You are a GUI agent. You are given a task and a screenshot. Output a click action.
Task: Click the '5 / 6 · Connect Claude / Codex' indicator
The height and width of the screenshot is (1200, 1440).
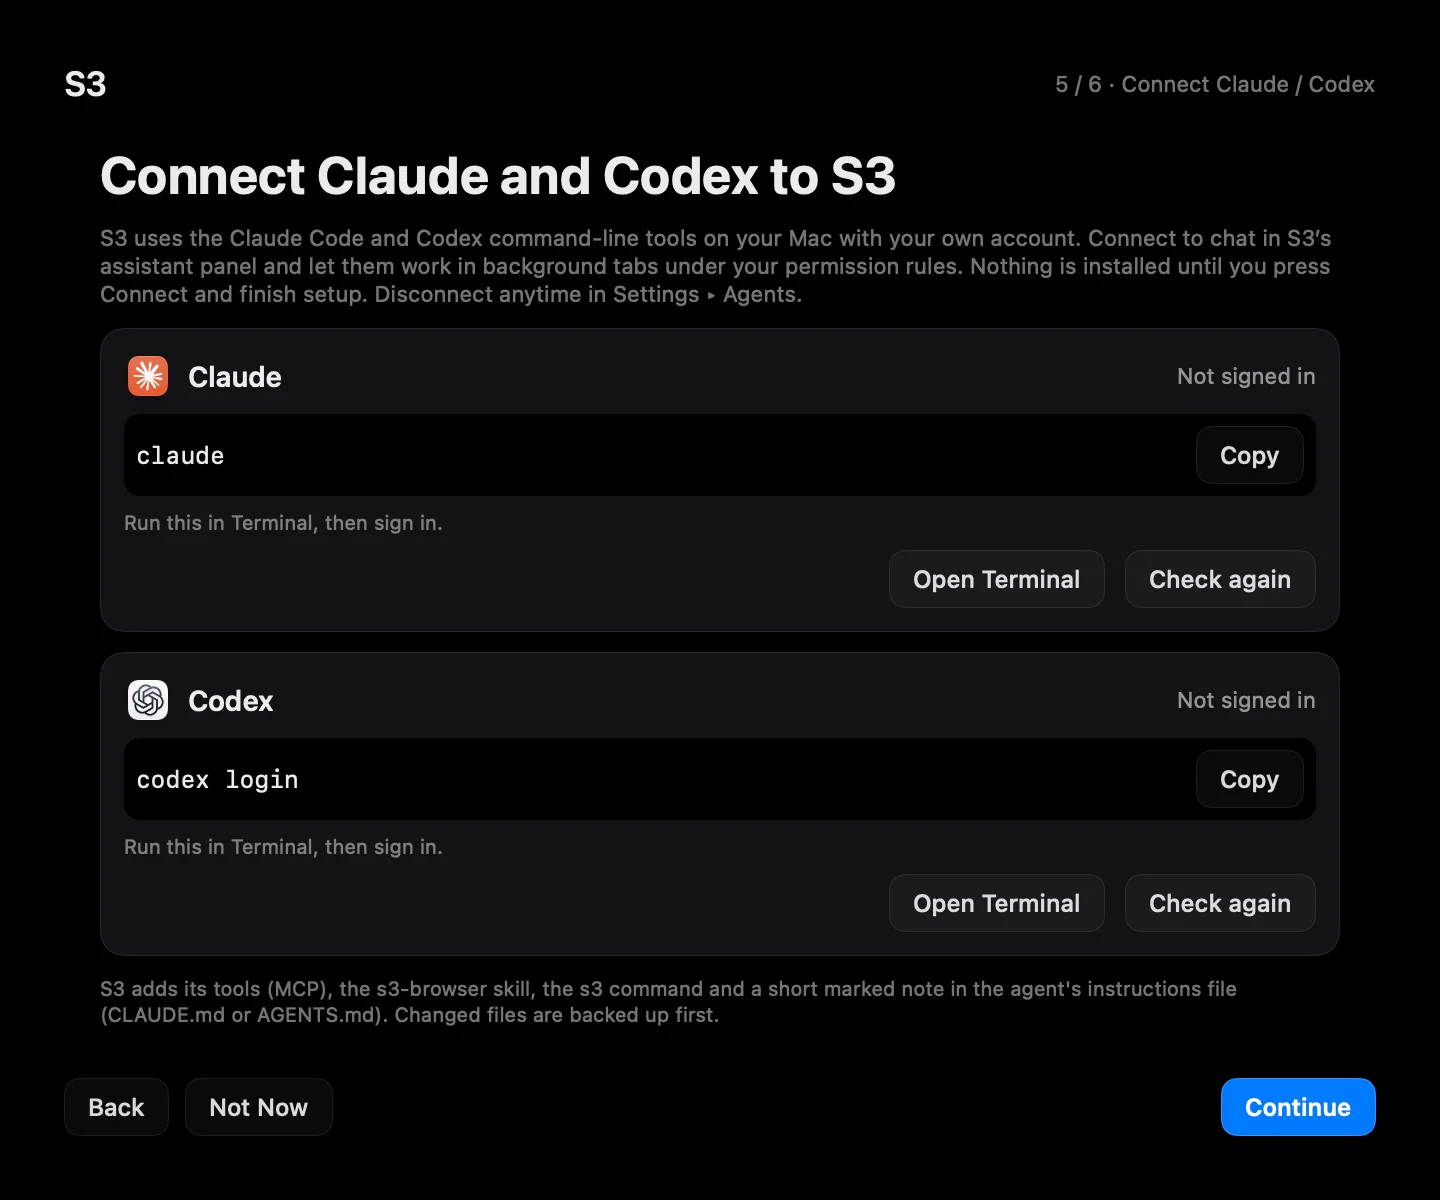tap(1215, 84)
